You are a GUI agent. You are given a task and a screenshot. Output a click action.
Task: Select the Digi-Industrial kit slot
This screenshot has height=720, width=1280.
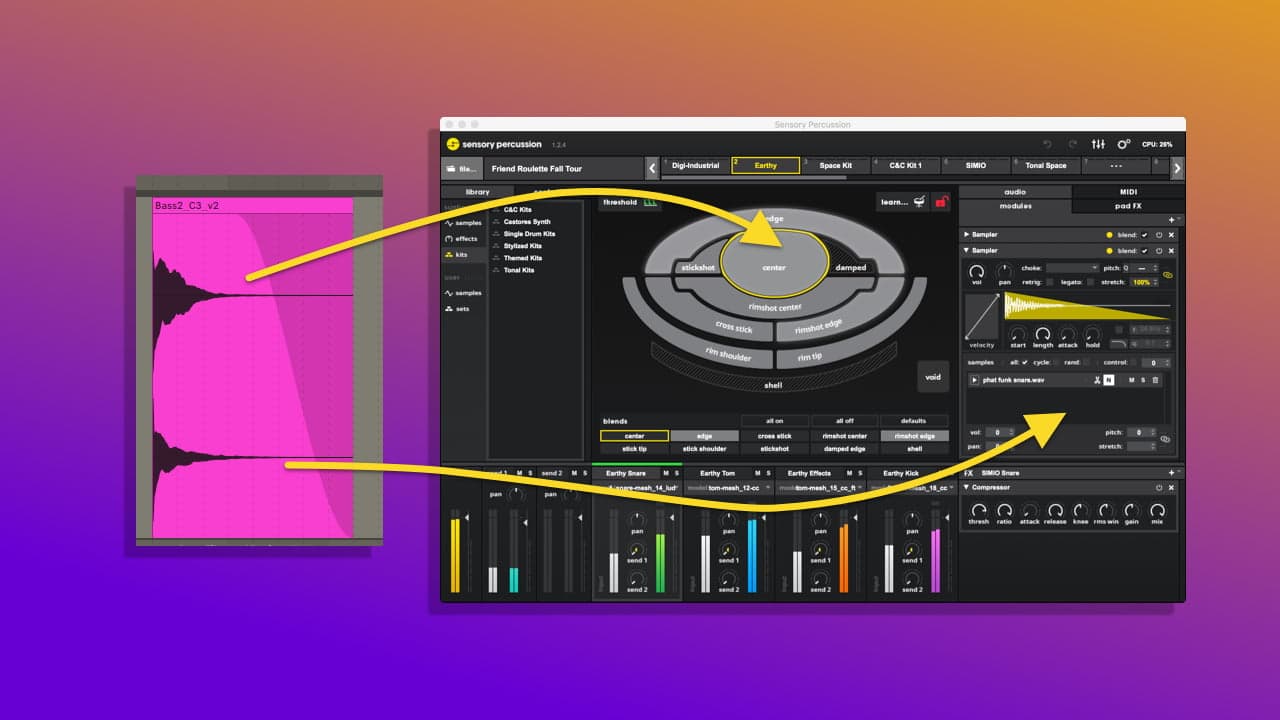pos(695,166)
